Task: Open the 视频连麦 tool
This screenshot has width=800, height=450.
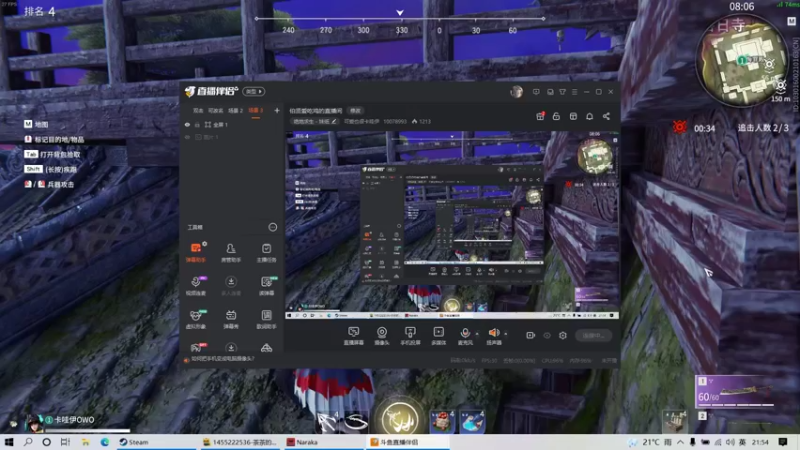Action: 195,286
